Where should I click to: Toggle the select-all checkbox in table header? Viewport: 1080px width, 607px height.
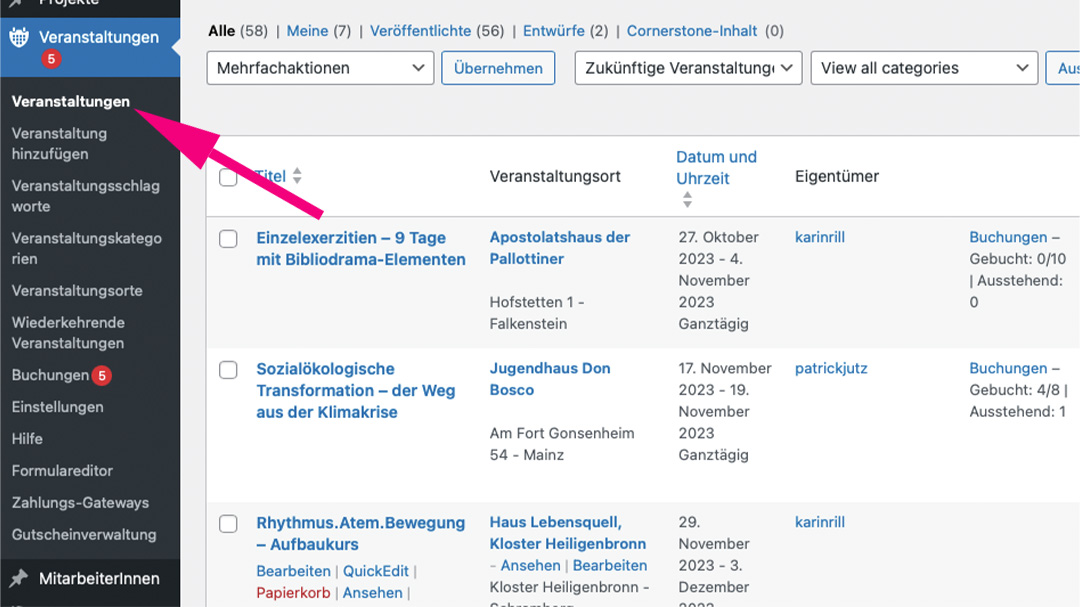pyautogui.click(x=228, y=177)
